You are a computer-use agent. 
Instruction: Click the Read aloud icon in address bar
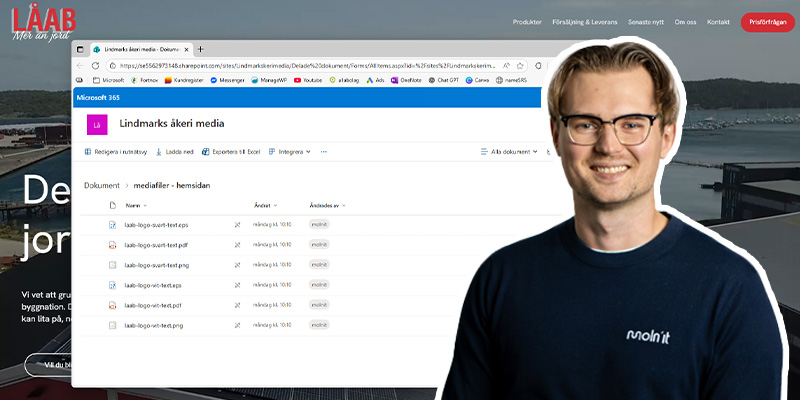pos(507,66)
